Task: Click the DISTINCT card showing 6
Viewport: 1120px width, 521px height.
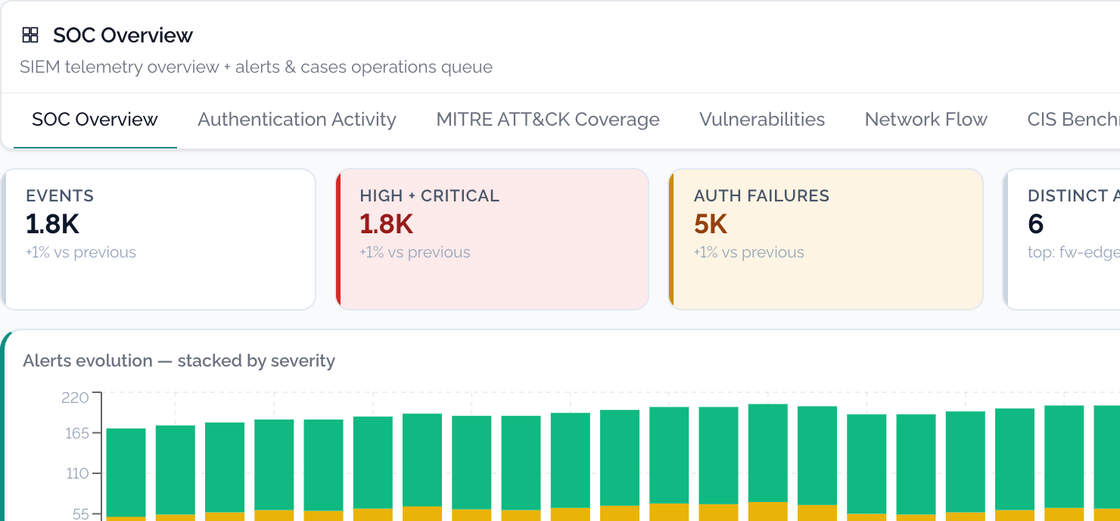Action: click(x=1061, y=239)
